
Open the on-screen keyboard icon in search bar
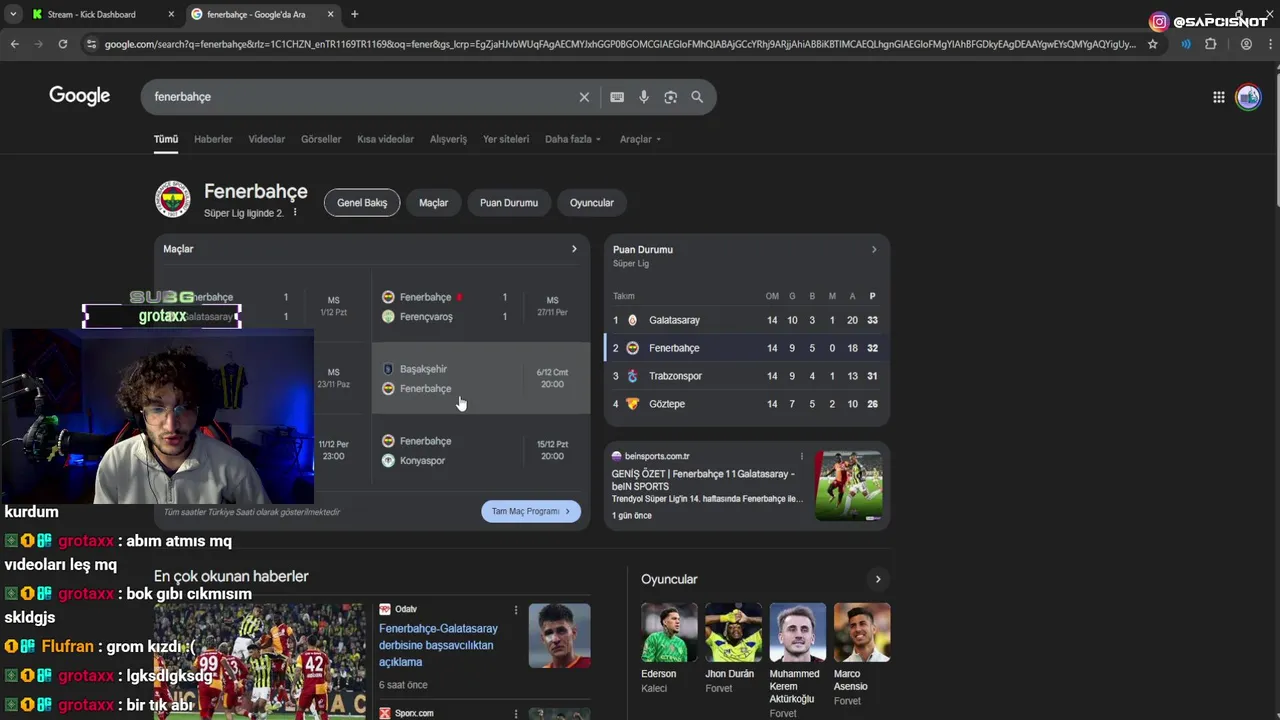point(617,97)
